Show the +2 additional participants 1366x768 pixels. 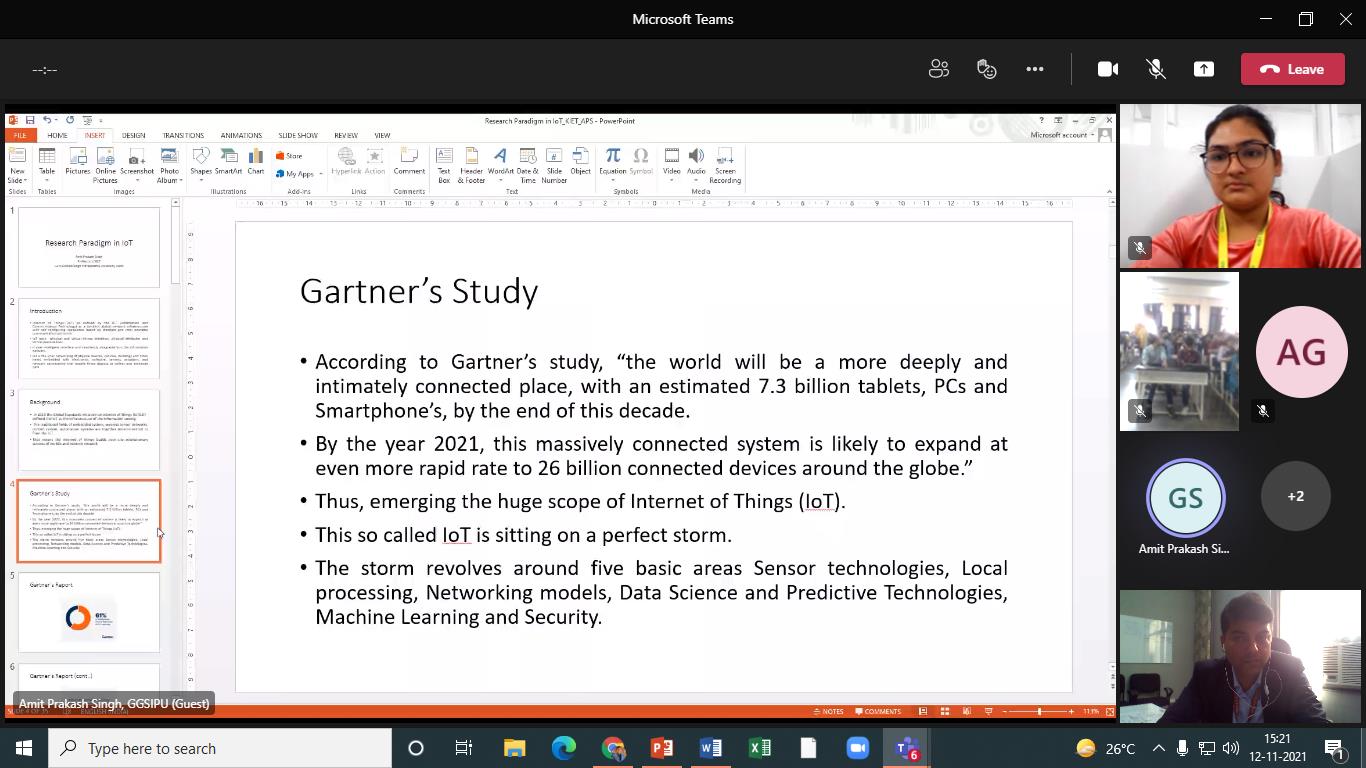pyautogui.click(x=1295, y=496)
